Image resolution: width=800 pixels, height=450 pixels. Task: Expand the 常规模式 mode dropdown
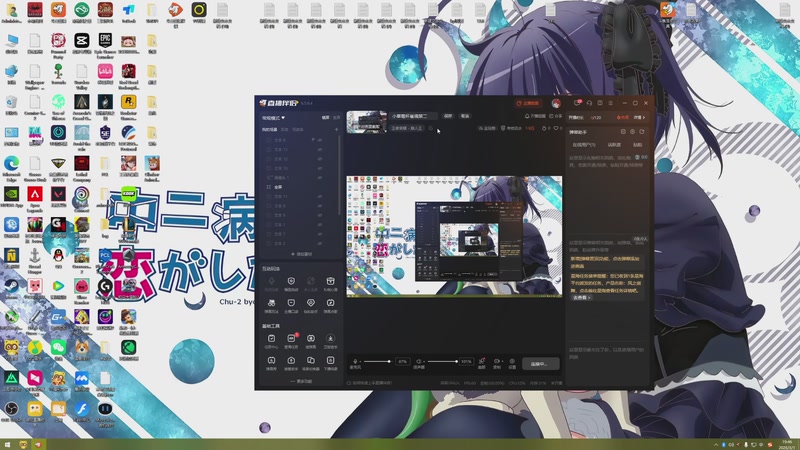pos(273,118)
